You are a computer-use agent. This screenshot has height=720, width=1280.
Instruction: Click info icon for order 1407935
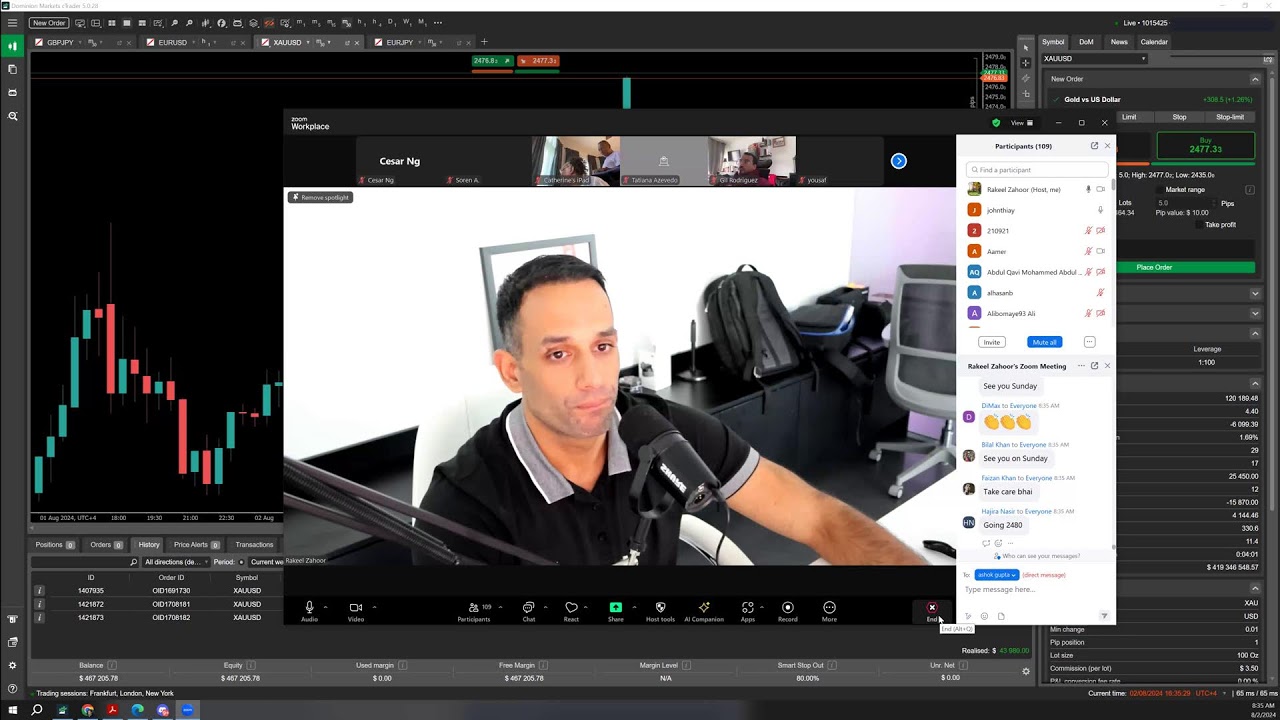point(39,591)
